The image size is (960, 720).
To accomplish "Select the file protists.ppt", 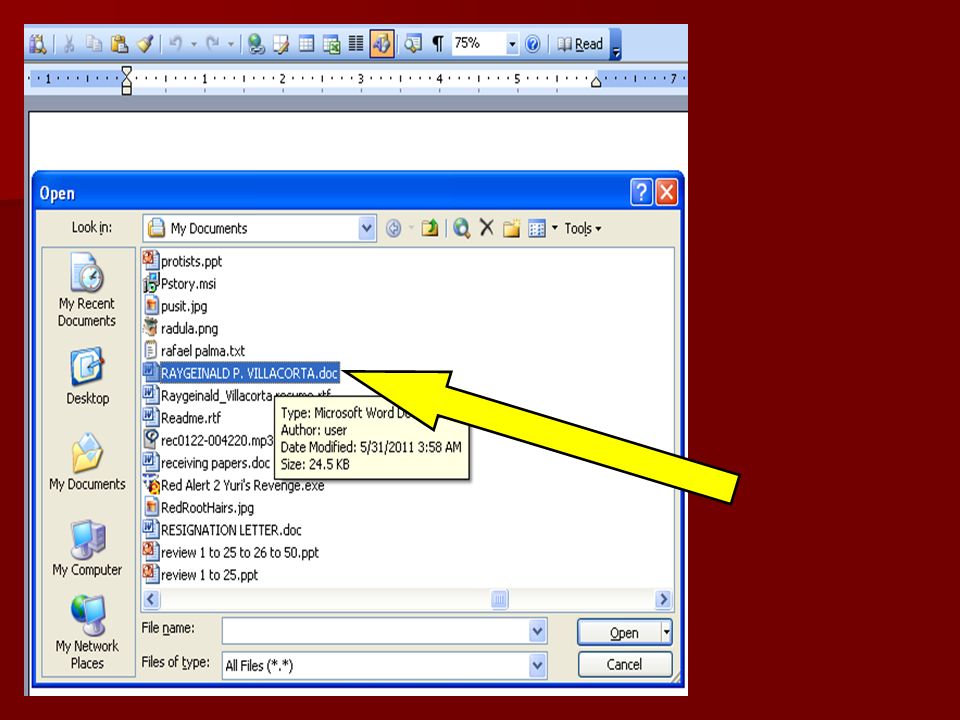I will [x=182, y=261].
